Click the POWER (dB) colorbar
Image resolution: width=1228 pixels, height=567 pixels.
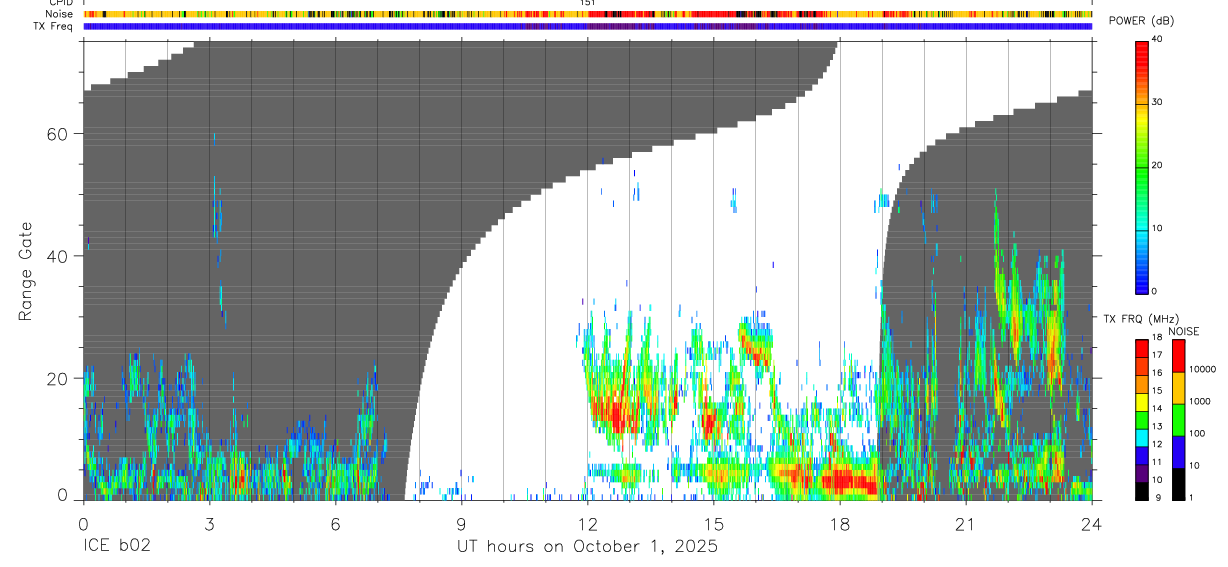pos(1142,166)
